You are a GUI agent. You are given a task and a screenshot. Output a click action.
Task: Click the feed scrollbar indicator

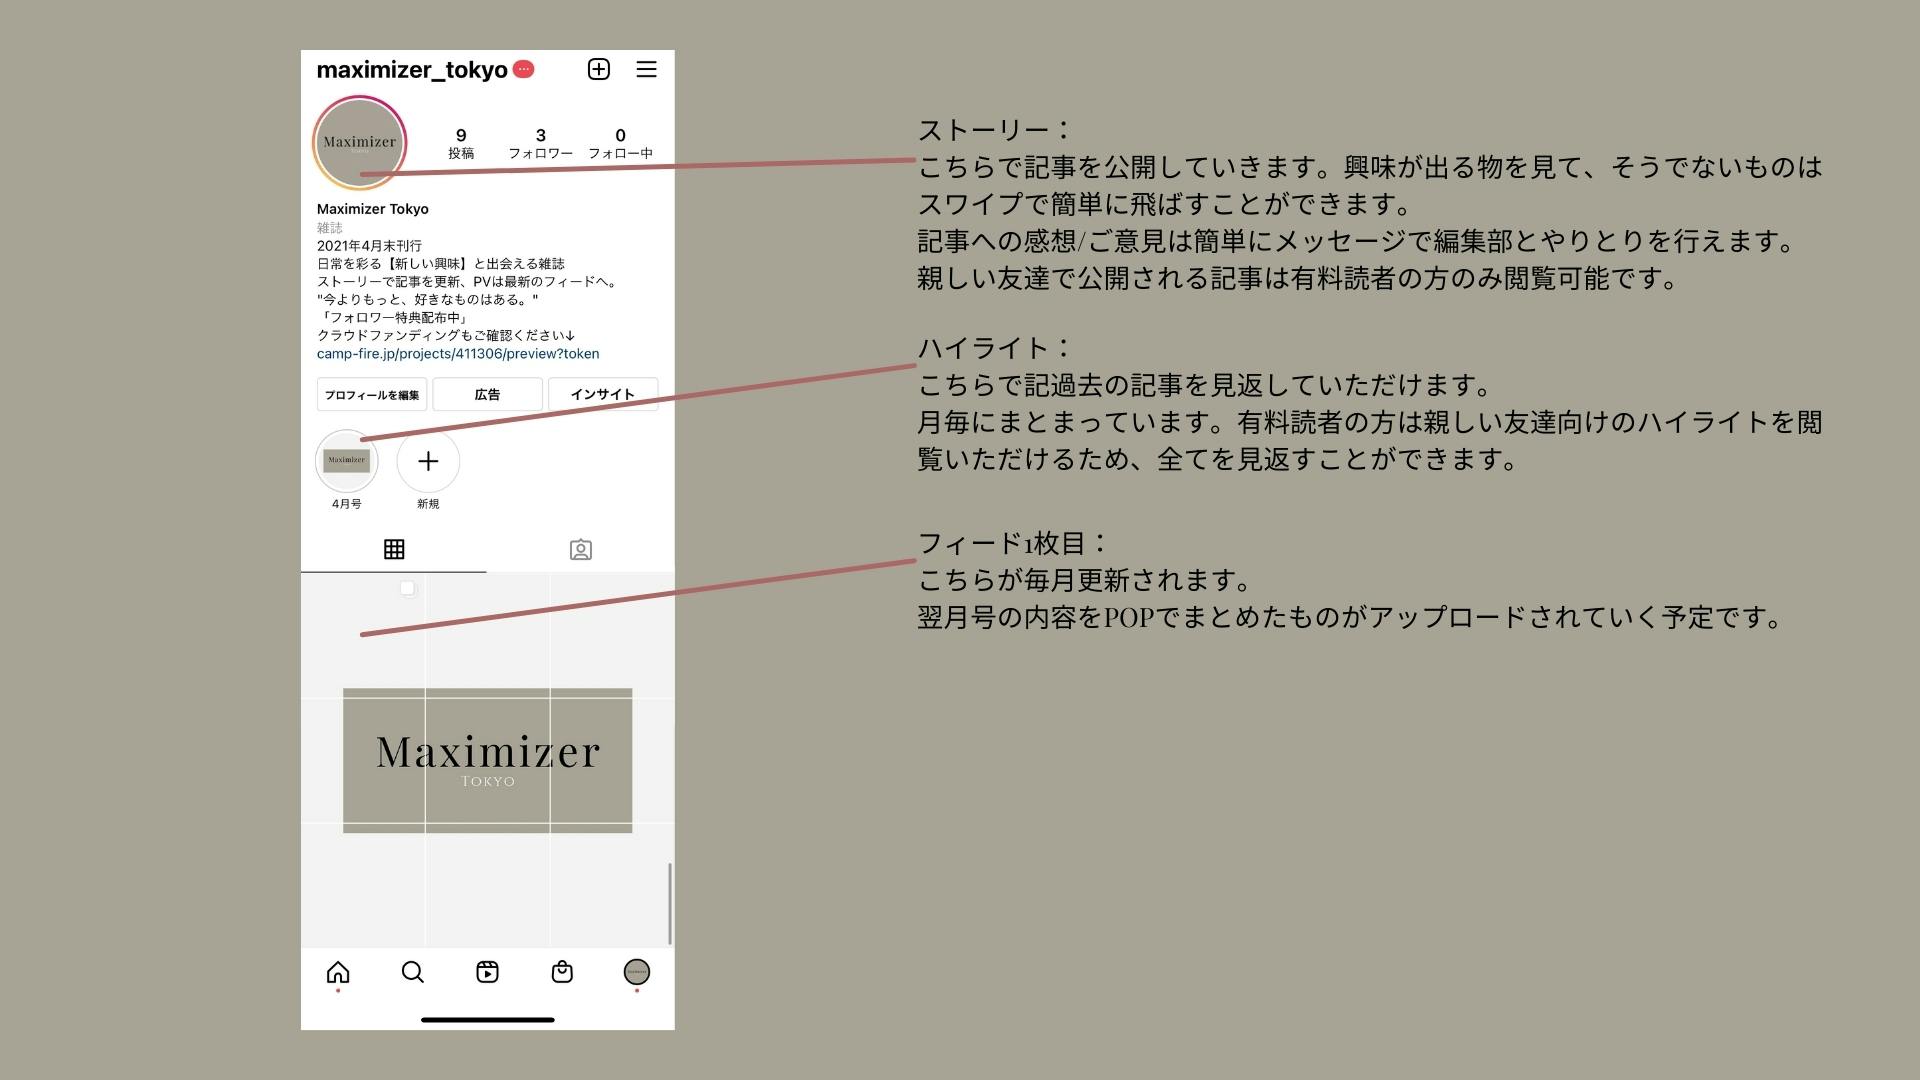coord(669,904)
